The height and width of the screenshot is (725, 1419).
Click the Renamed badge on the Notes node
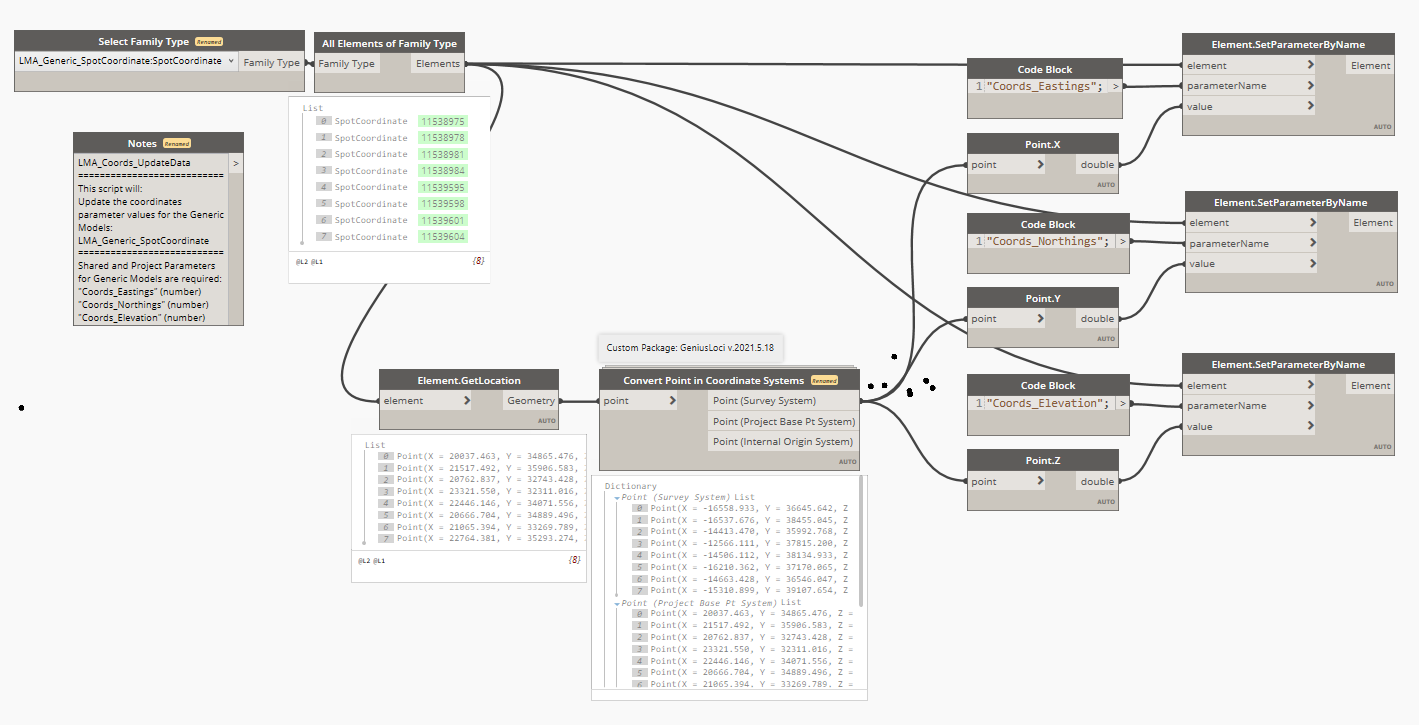coord(177,144)
